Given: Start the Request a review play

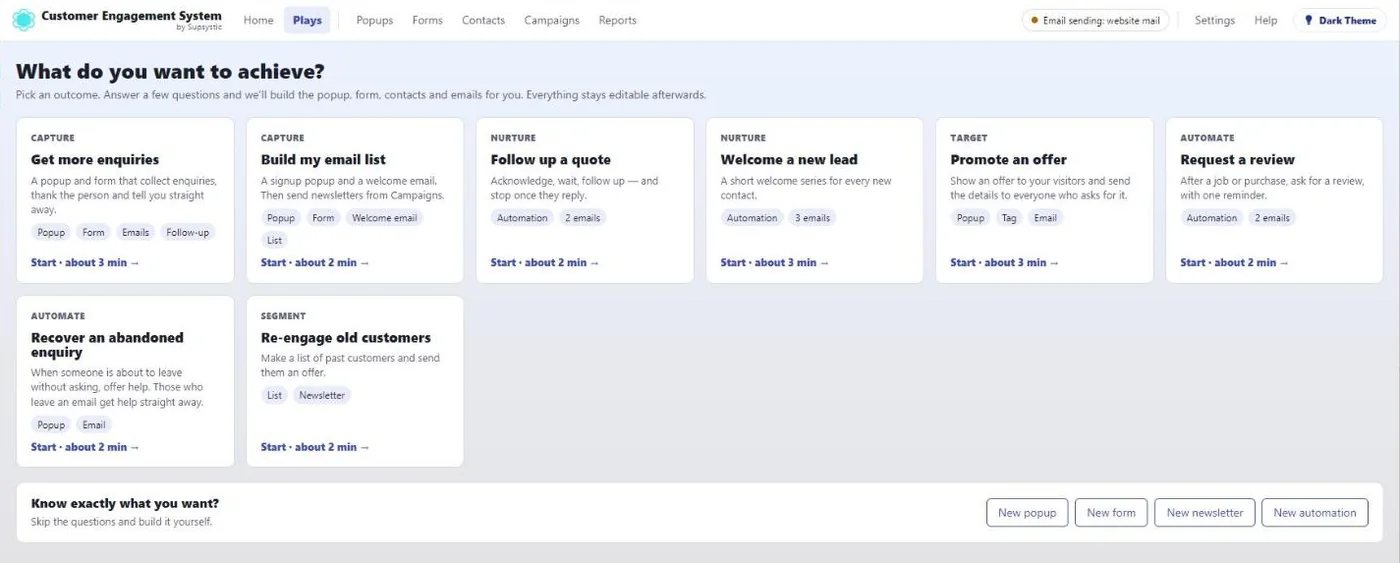Looking at the screenshot, I should (x=1234, y=263).
